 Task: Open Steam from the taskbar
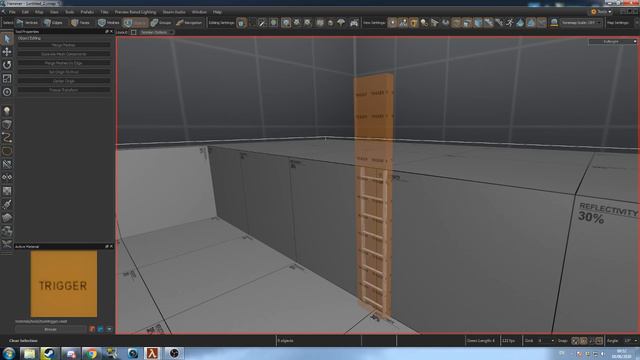tap(49, 353)
